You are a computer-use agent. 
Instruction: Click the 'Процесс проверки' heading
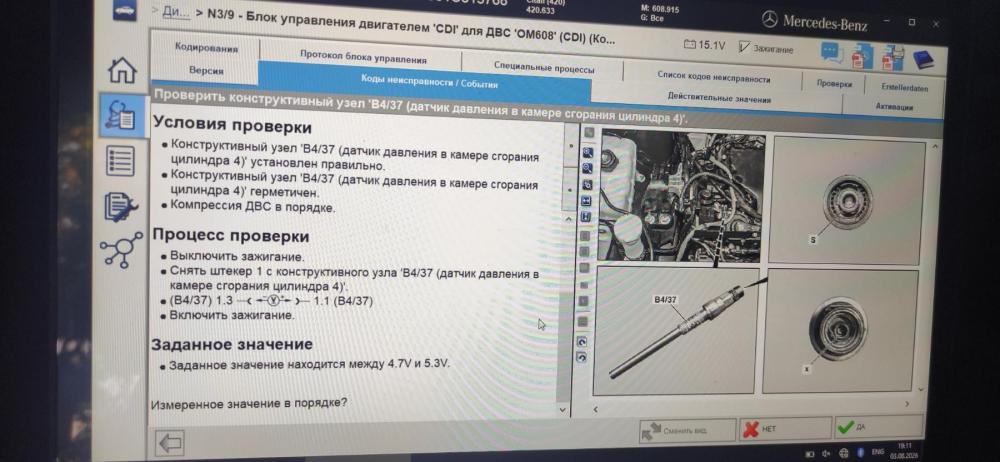[231, 235]
